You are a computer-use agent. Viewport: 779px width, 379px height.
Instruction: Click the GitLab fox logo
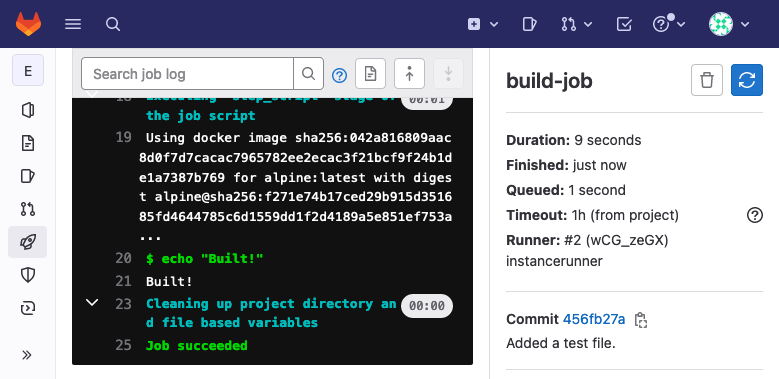pos(28,24)
